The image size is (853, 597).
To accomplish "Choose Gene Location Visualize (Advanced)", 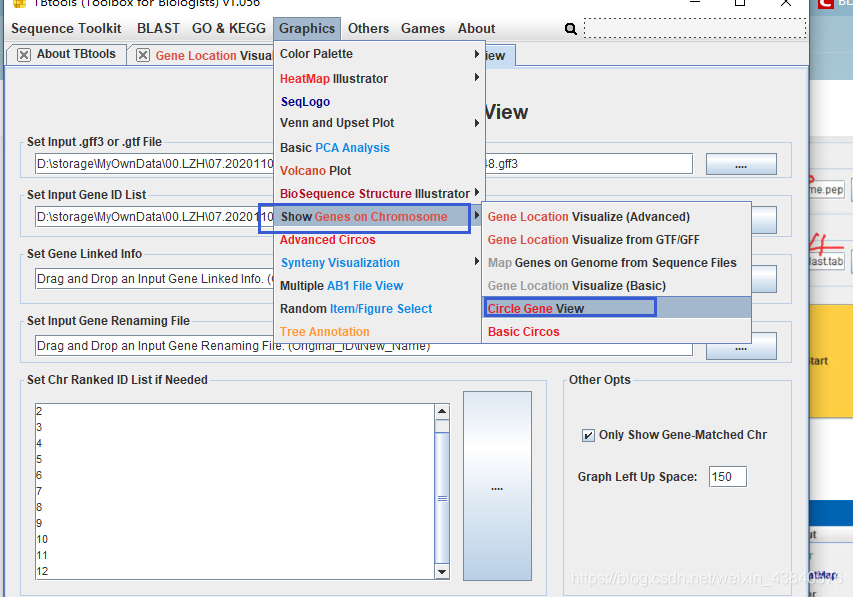I will (x=616, y=217).
